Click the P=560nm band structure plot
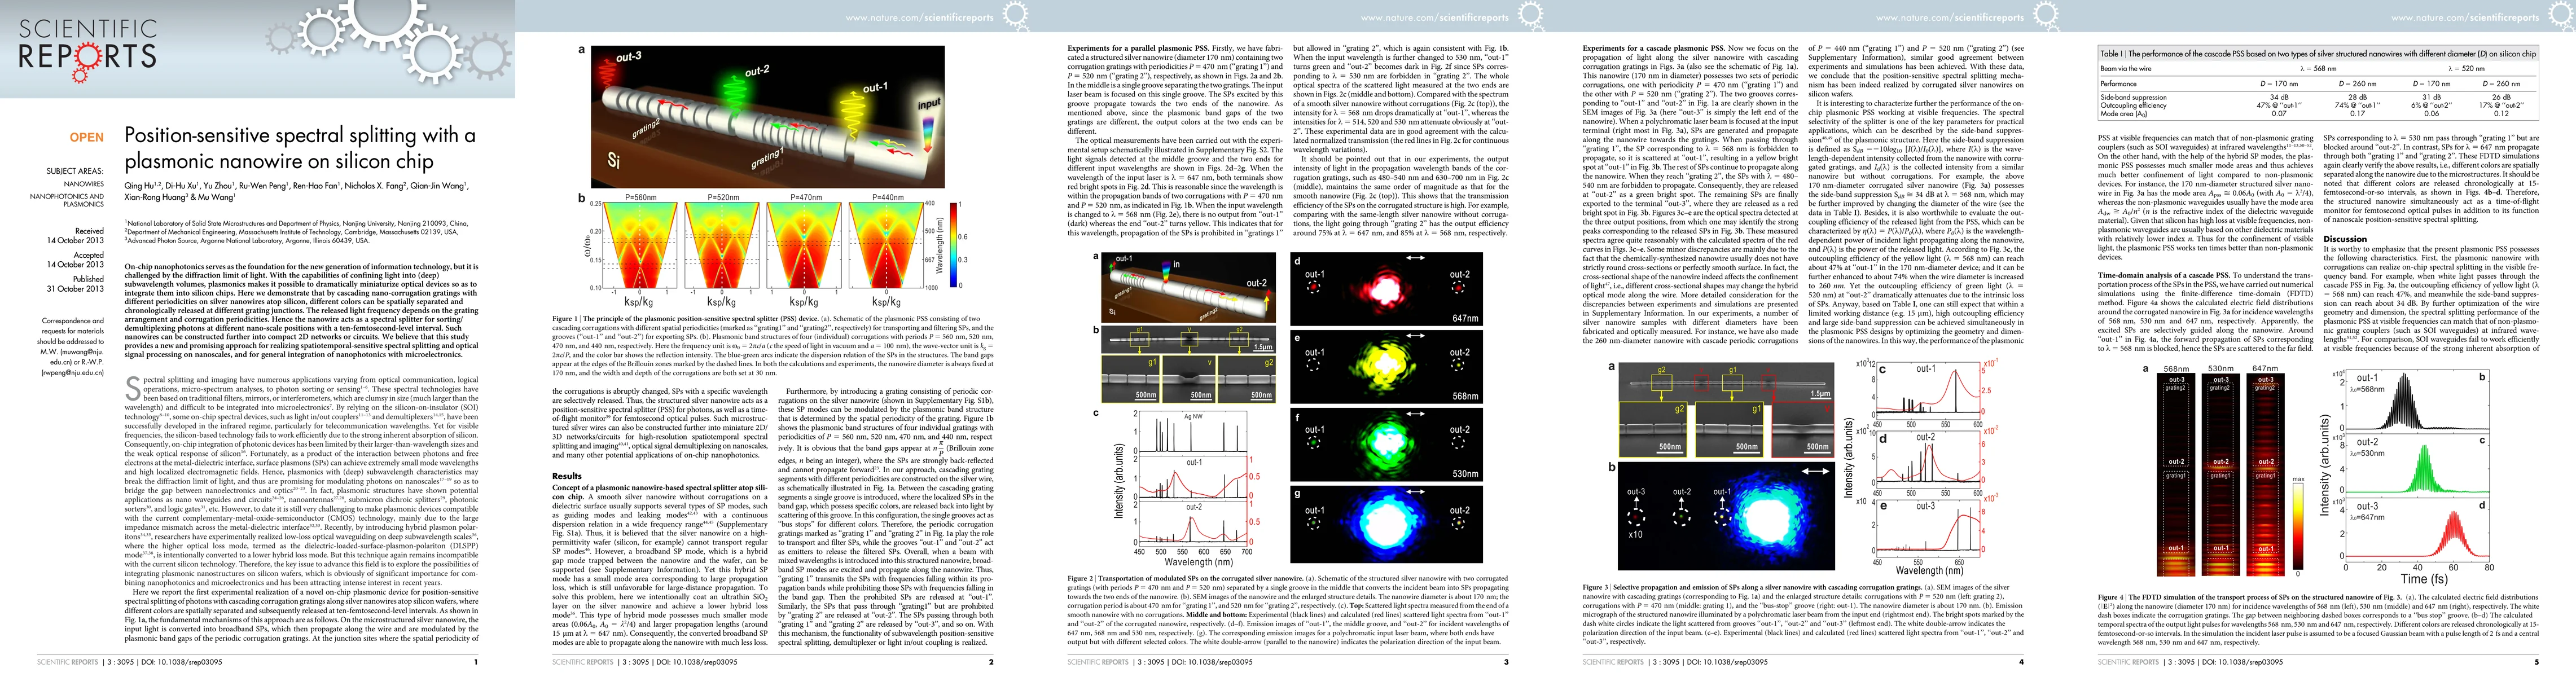This screenshot has height=677, width=2576. [x=639, y=245]
